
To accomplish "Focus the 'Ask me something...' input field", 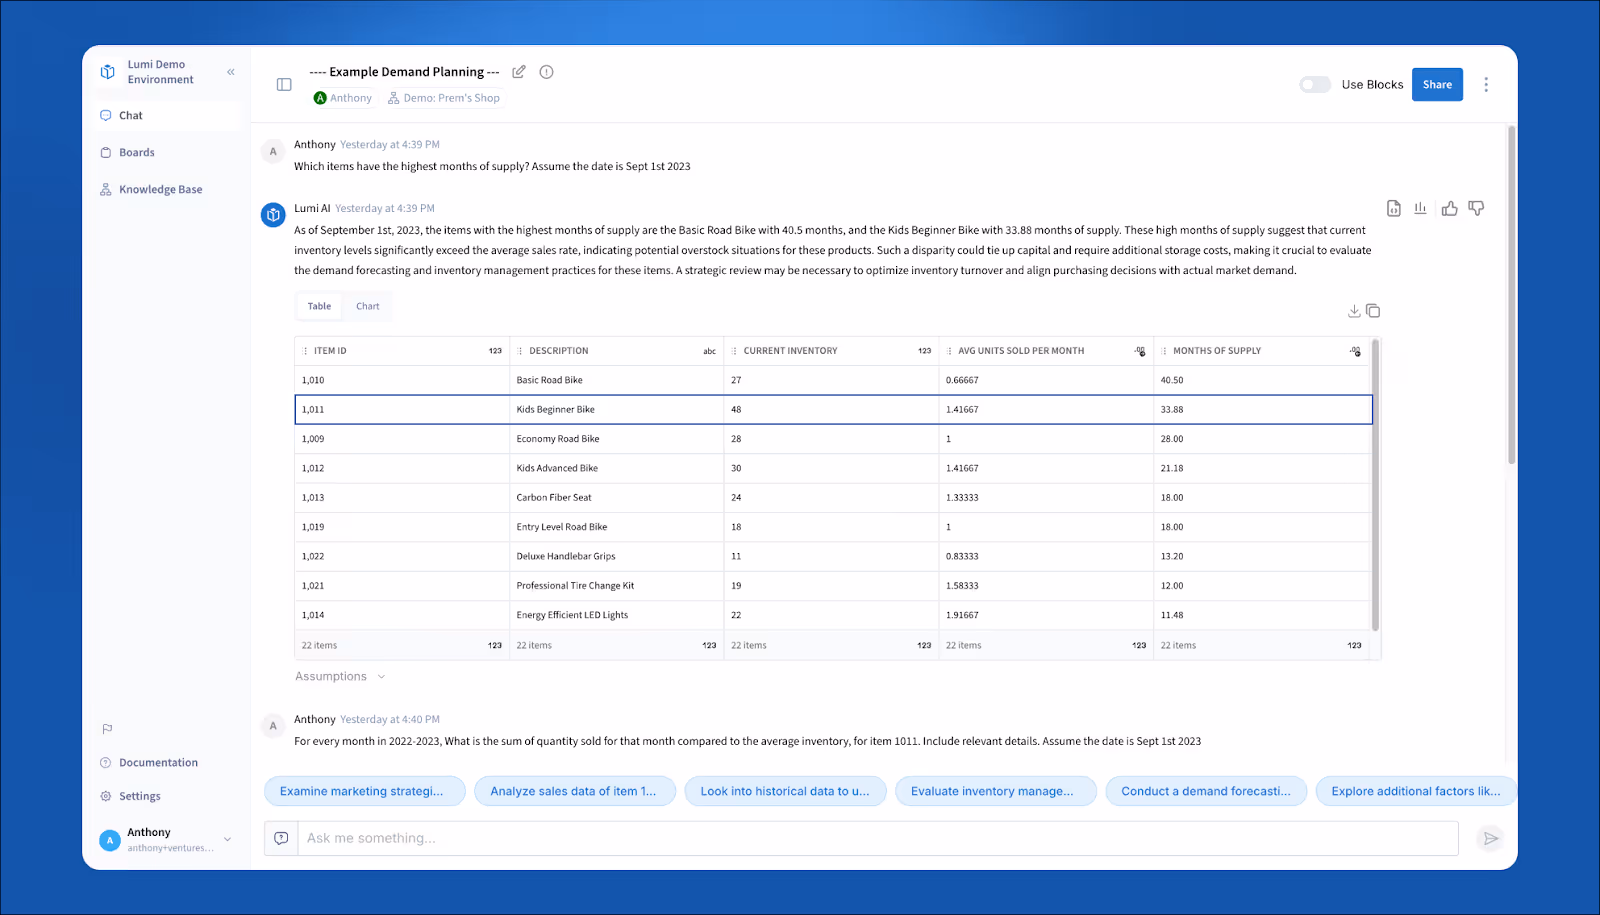I will pyautogui.click(x=878, y=838).
